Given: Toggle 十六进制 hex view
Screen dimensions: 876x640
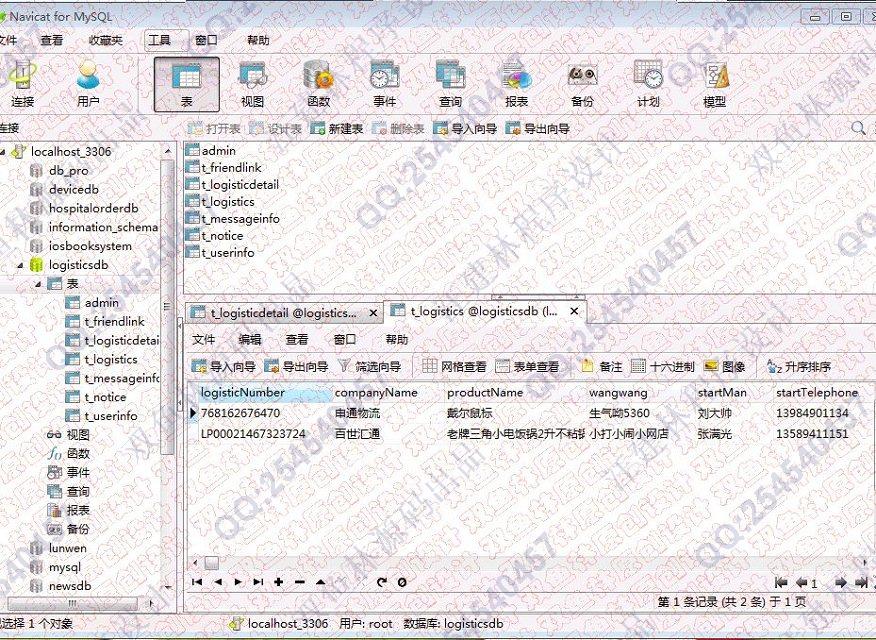Looking at the screenshot, I should 663,366.
